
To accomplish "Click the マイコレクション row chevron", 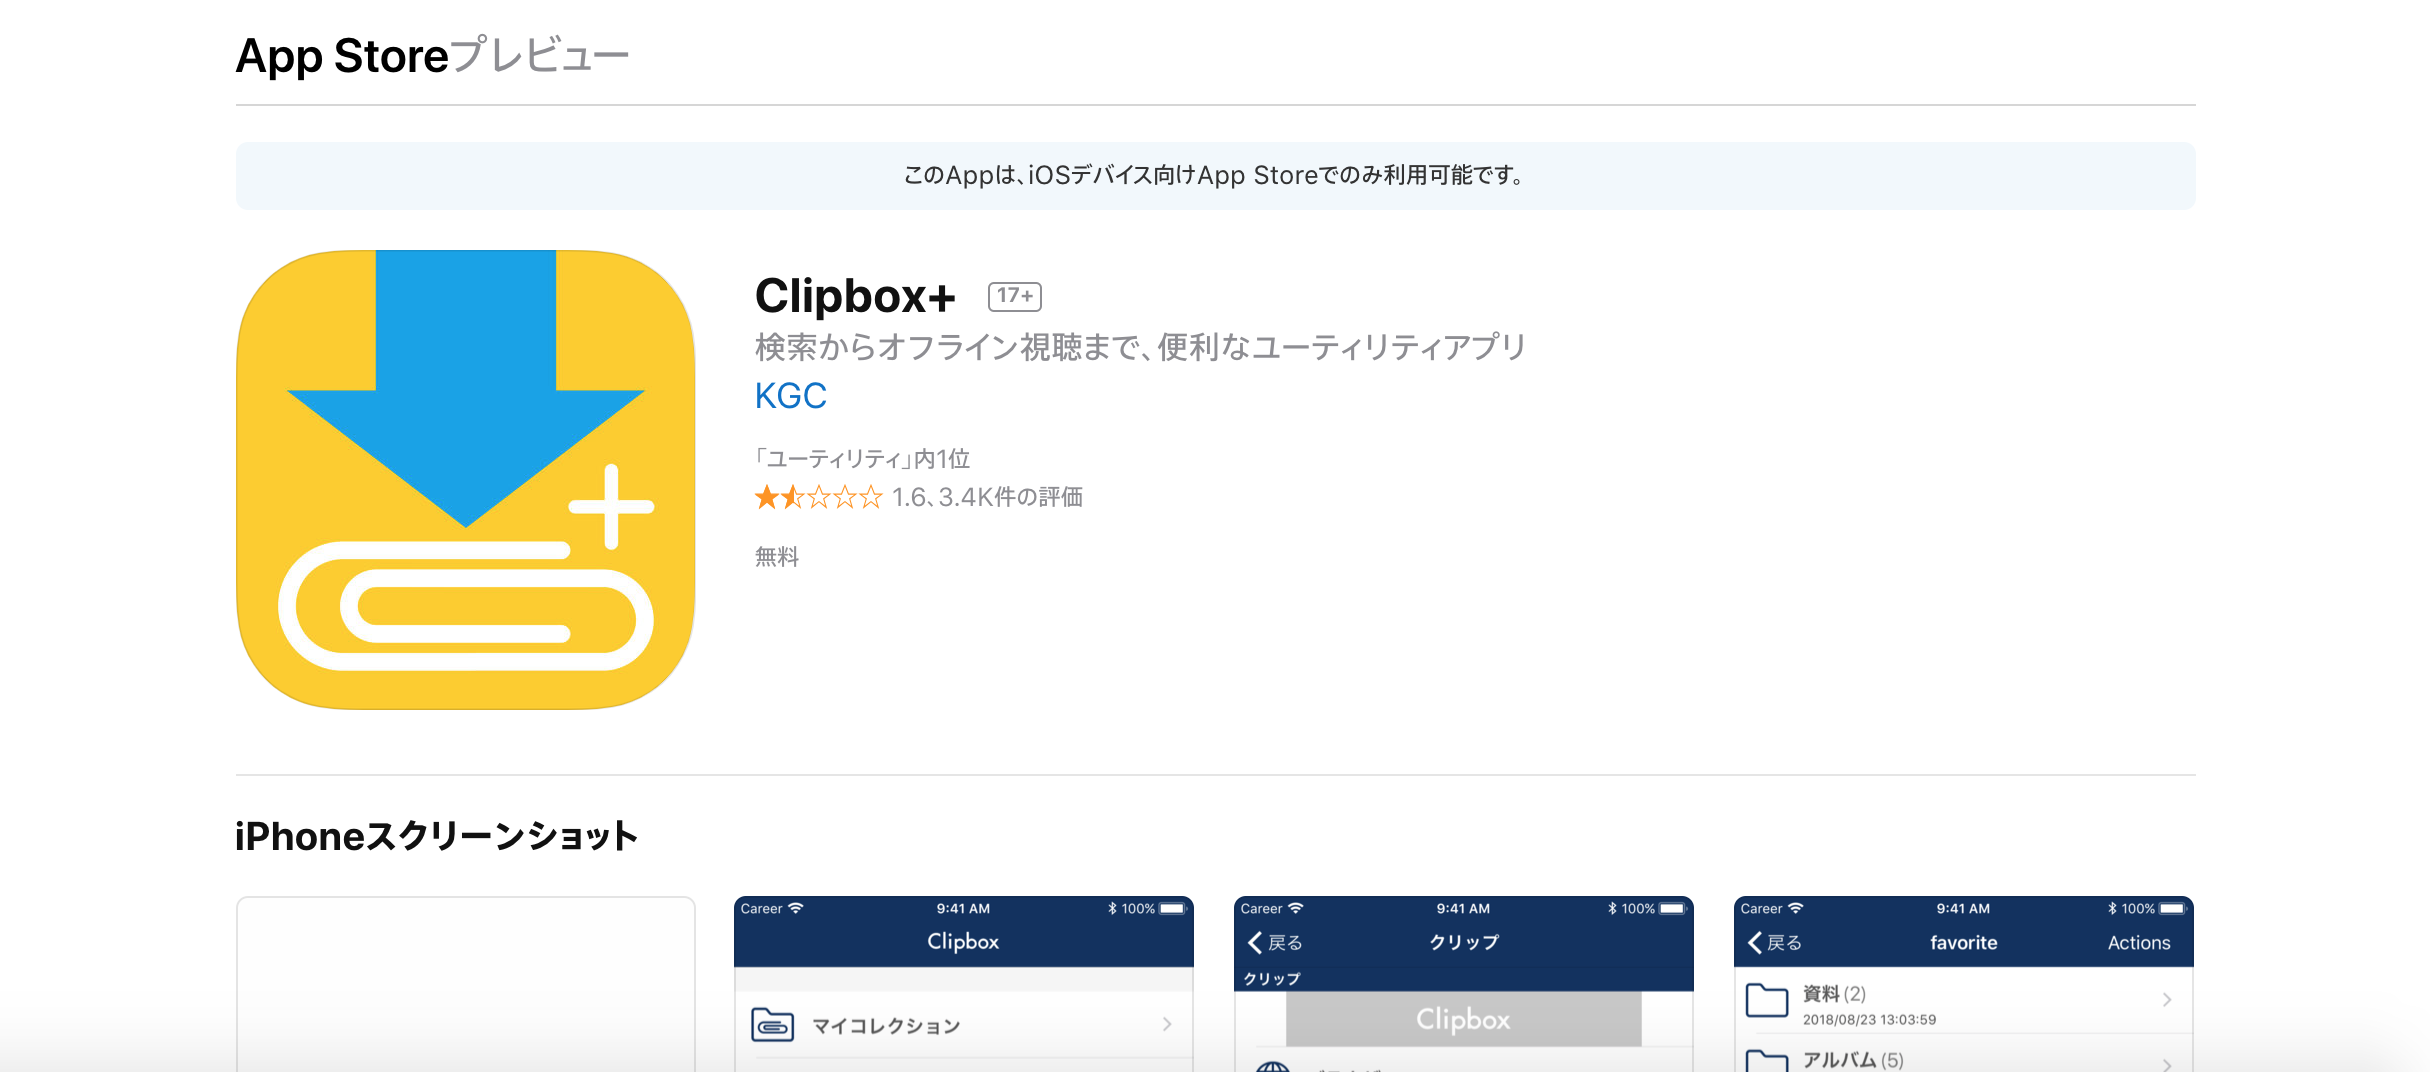I will (x=1167, y=1024).
